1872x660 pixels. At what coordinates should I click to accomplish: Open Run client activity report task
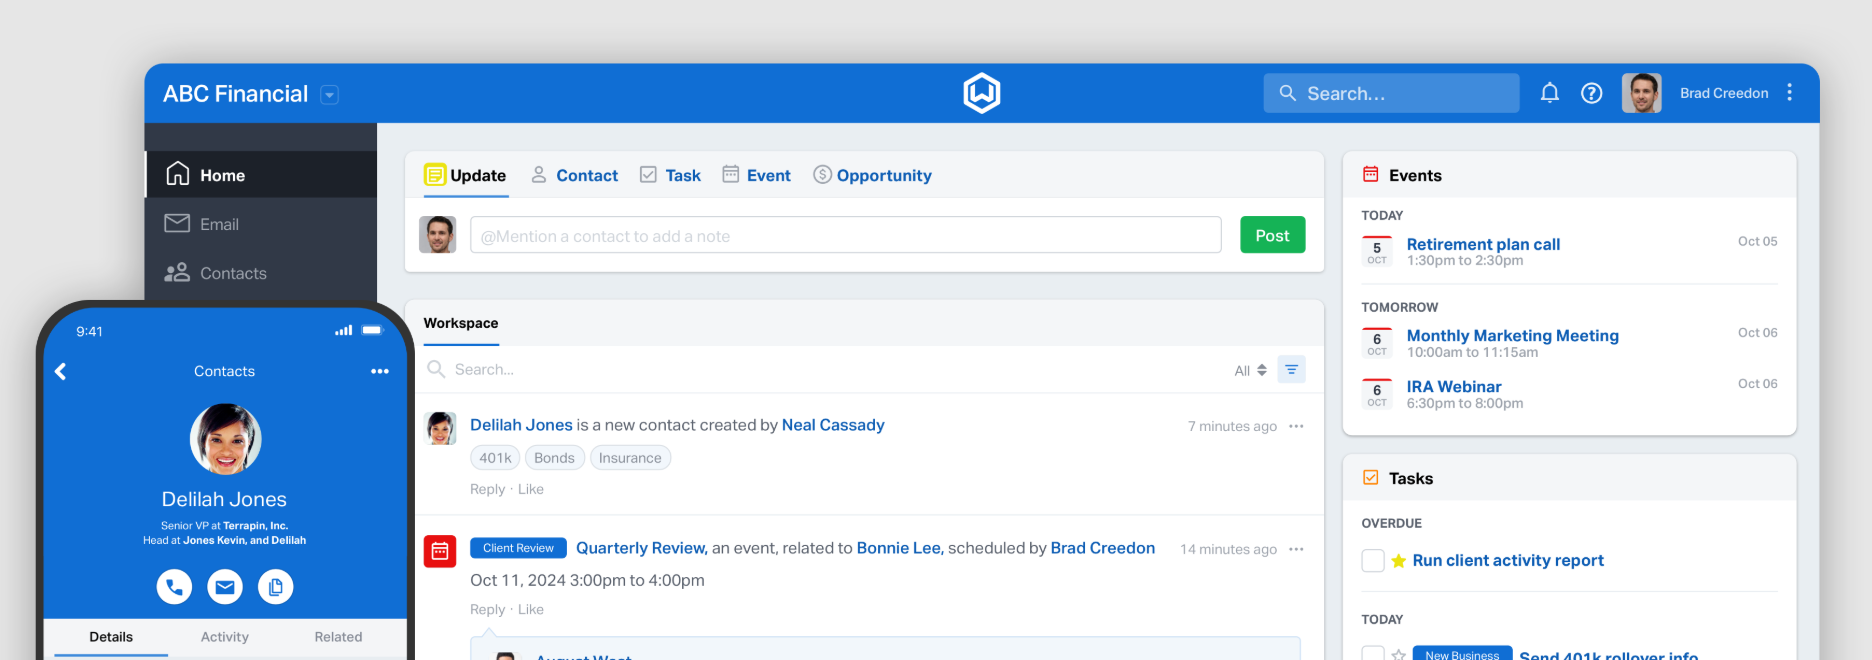point(1508,560)
